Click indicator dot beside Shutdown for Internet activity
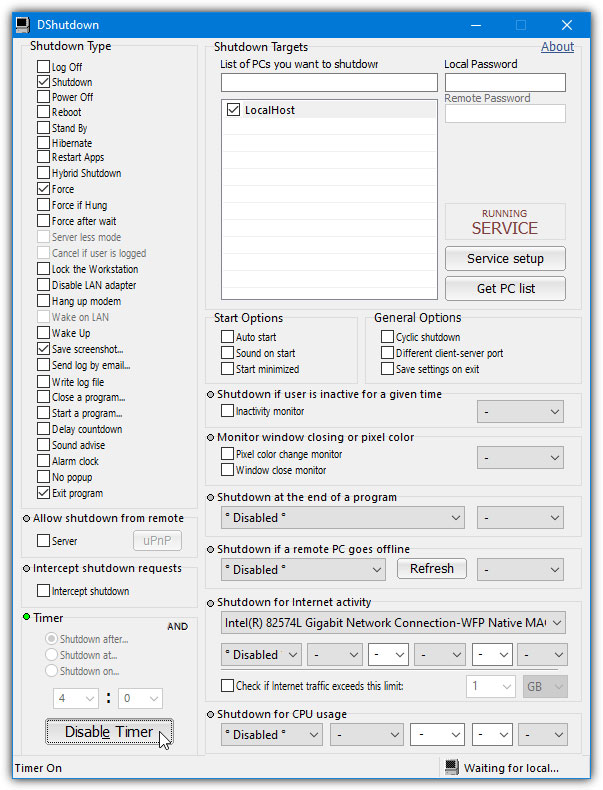Viewport: 603px width, 790px height. click(x=210, y=602)
